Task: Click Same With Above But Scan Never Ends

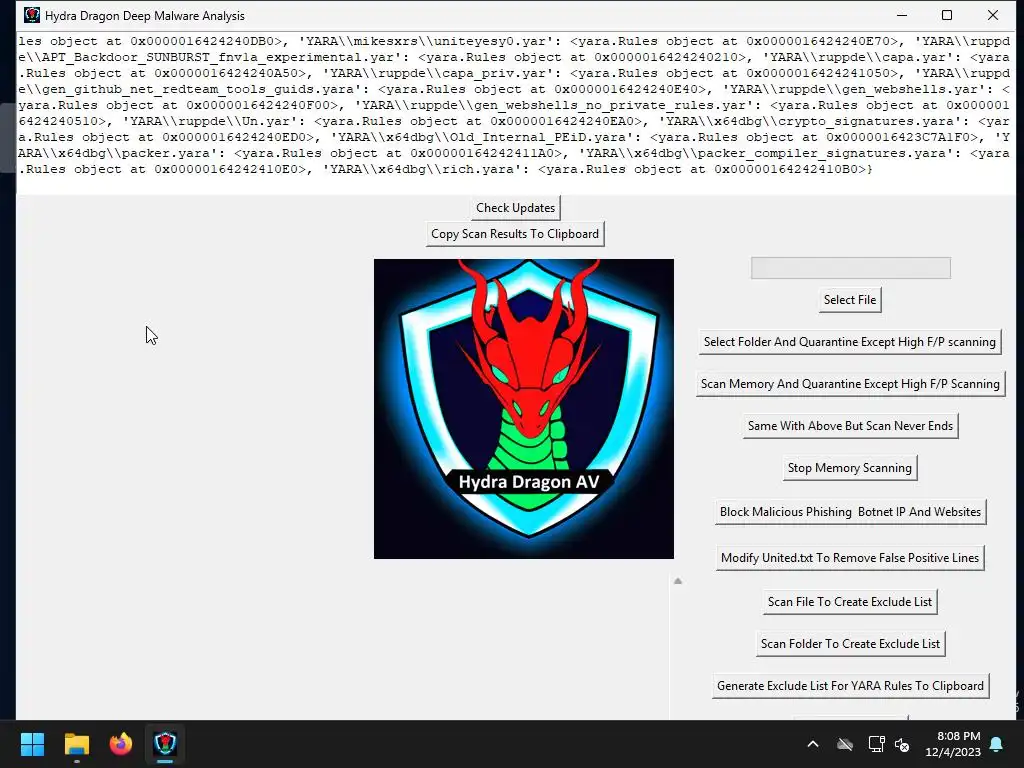Action: click(850, 426)
